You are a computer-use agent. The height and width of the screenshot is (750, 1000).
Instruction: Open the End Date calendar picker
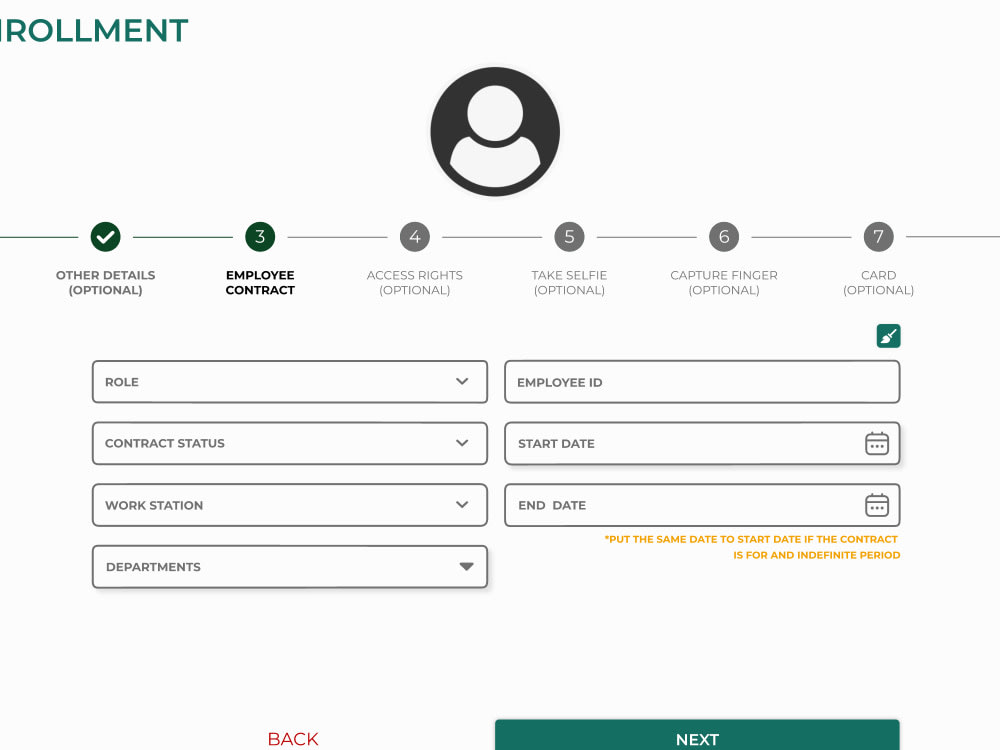[x=877, y=505]
